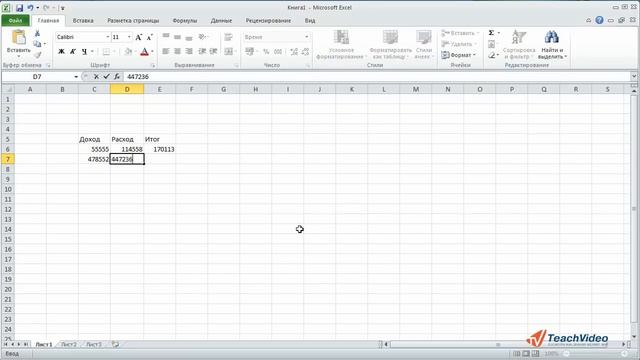The image size is (640, 360).
Task: Open the Формат cells dropdown
Action: click(x=459, y=55)
